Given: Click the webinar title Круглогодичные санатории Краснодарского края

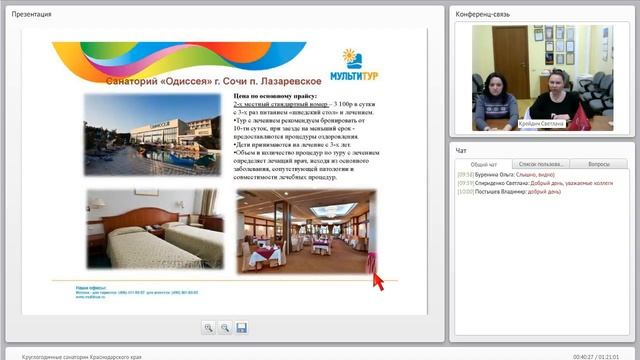Looking at the screenshot, I should tap(82, 357).
